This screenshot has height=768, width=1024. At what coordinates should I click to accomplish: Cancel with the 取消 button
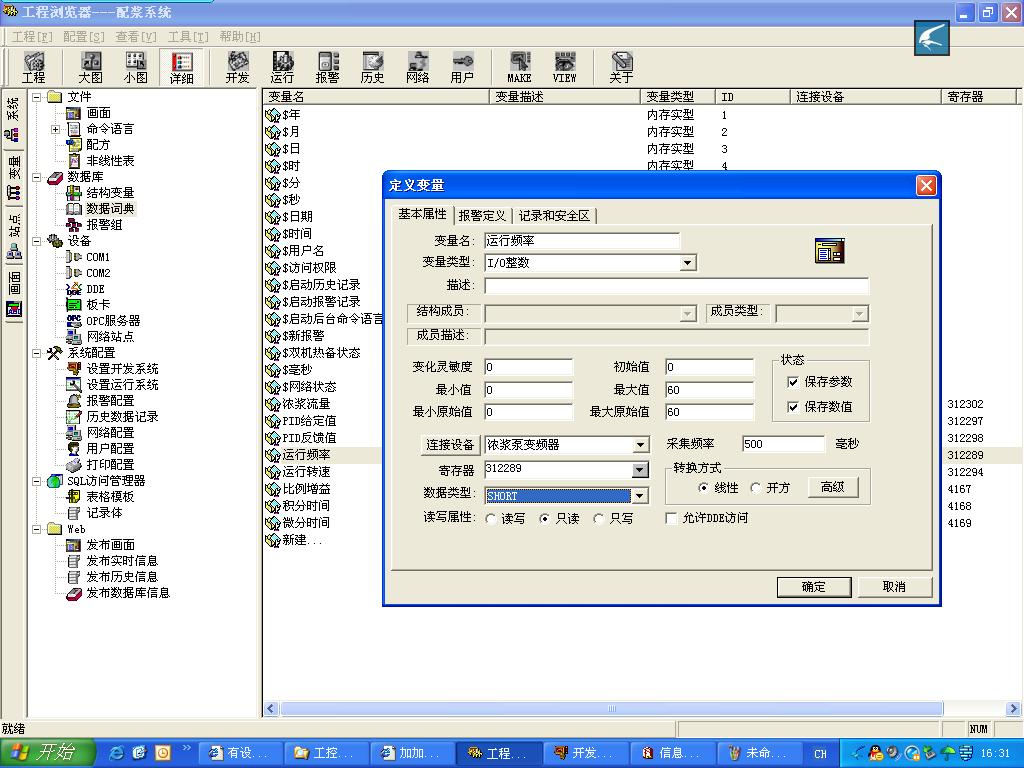point(894,587)
